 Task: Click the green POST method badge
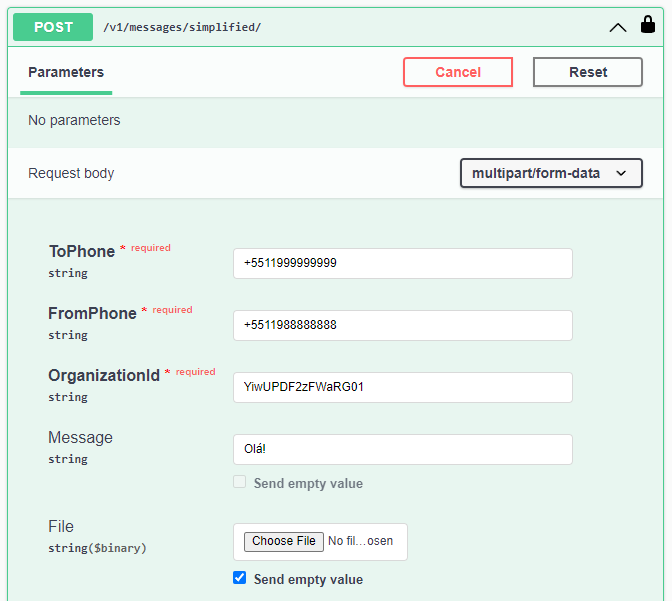tap(53, 27)
